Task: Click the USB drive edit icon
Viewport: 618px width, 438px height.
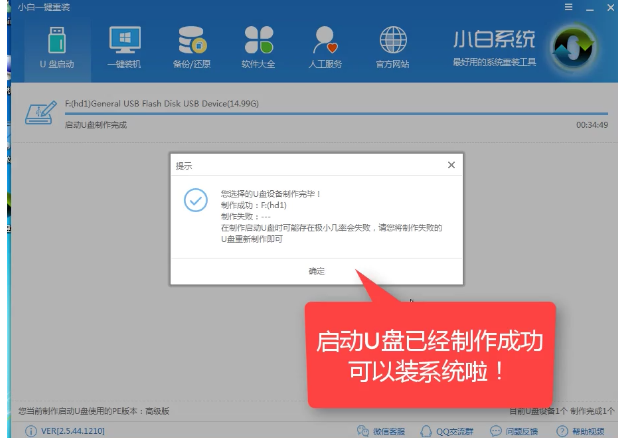Action: click(41, 113)
